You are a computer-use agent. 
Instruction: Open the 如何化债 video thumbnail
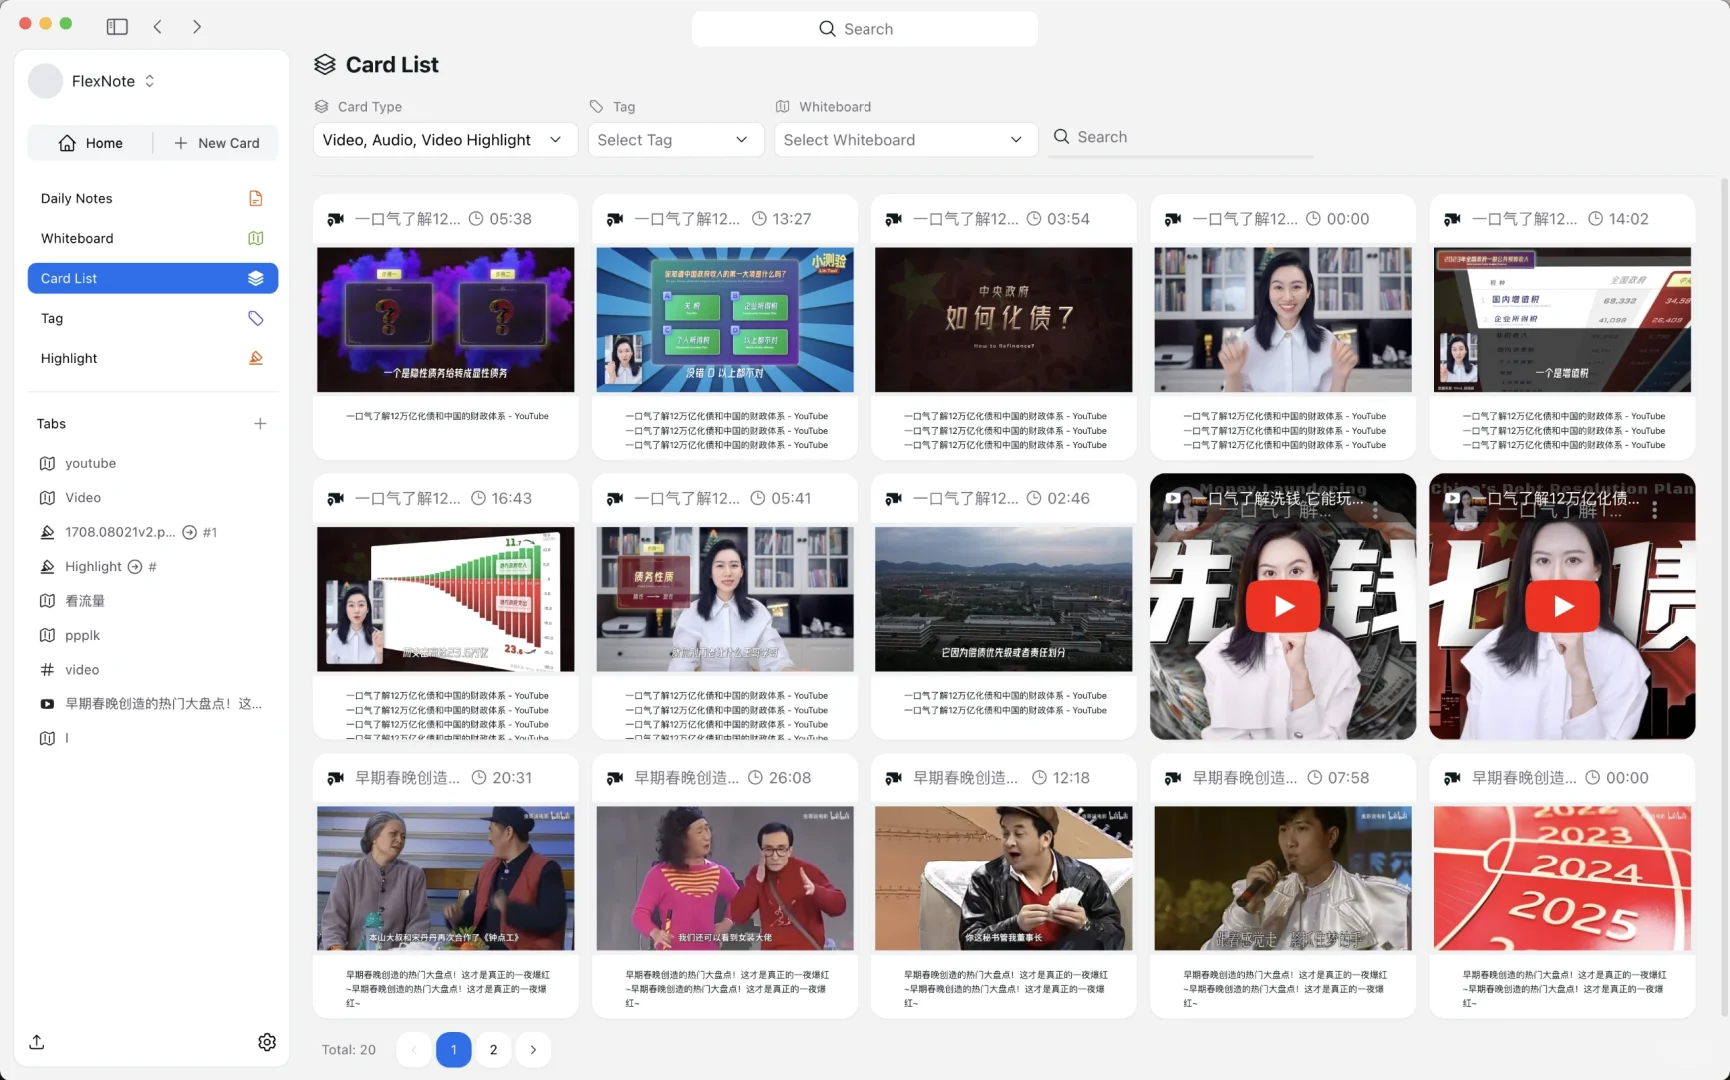[1003, 320]
